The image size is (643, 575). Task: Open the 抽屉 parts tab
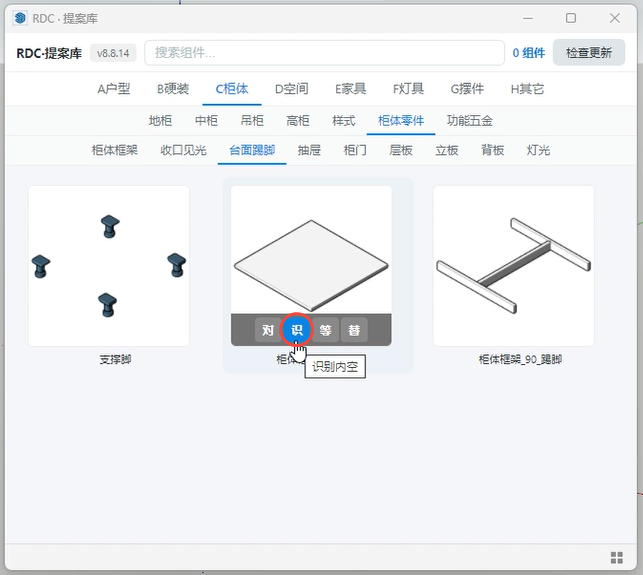(309, 150)
